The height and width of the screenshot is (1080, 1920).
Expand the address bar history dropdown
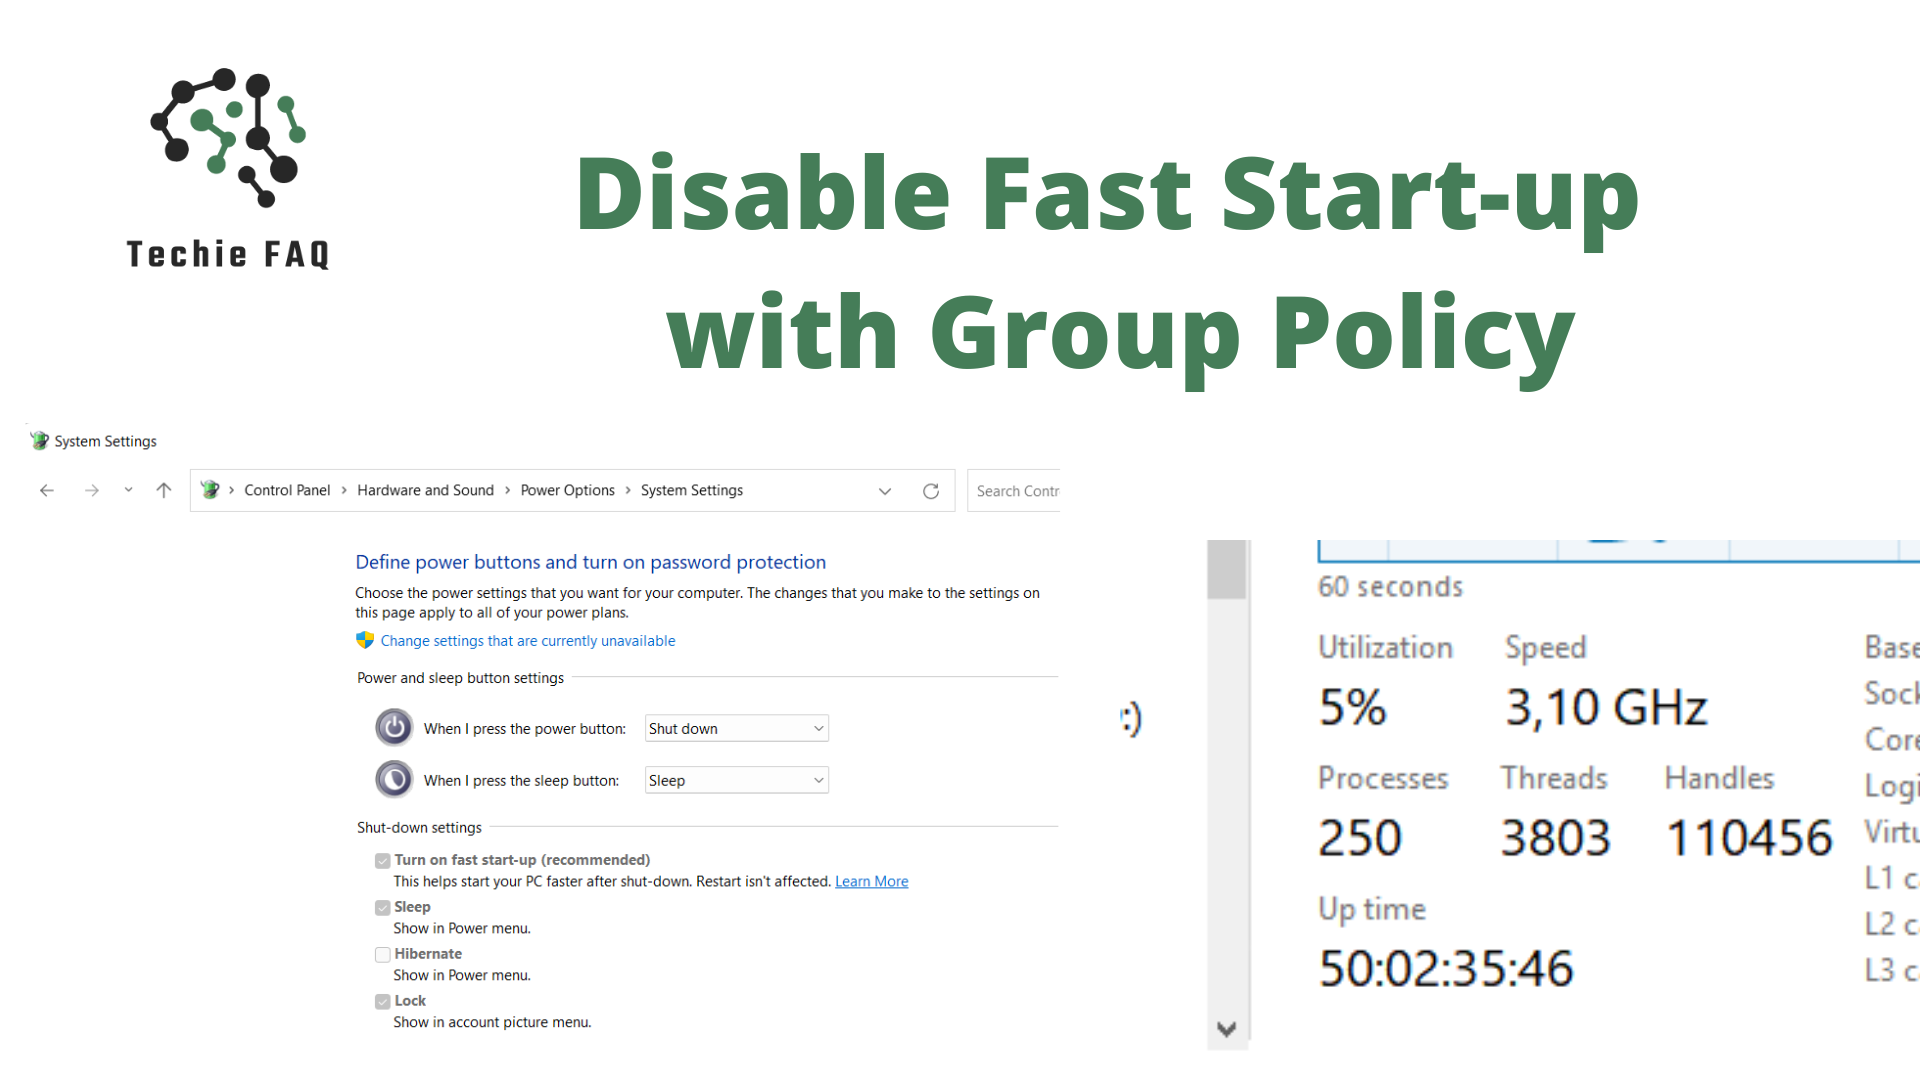[x=885, y=491]
